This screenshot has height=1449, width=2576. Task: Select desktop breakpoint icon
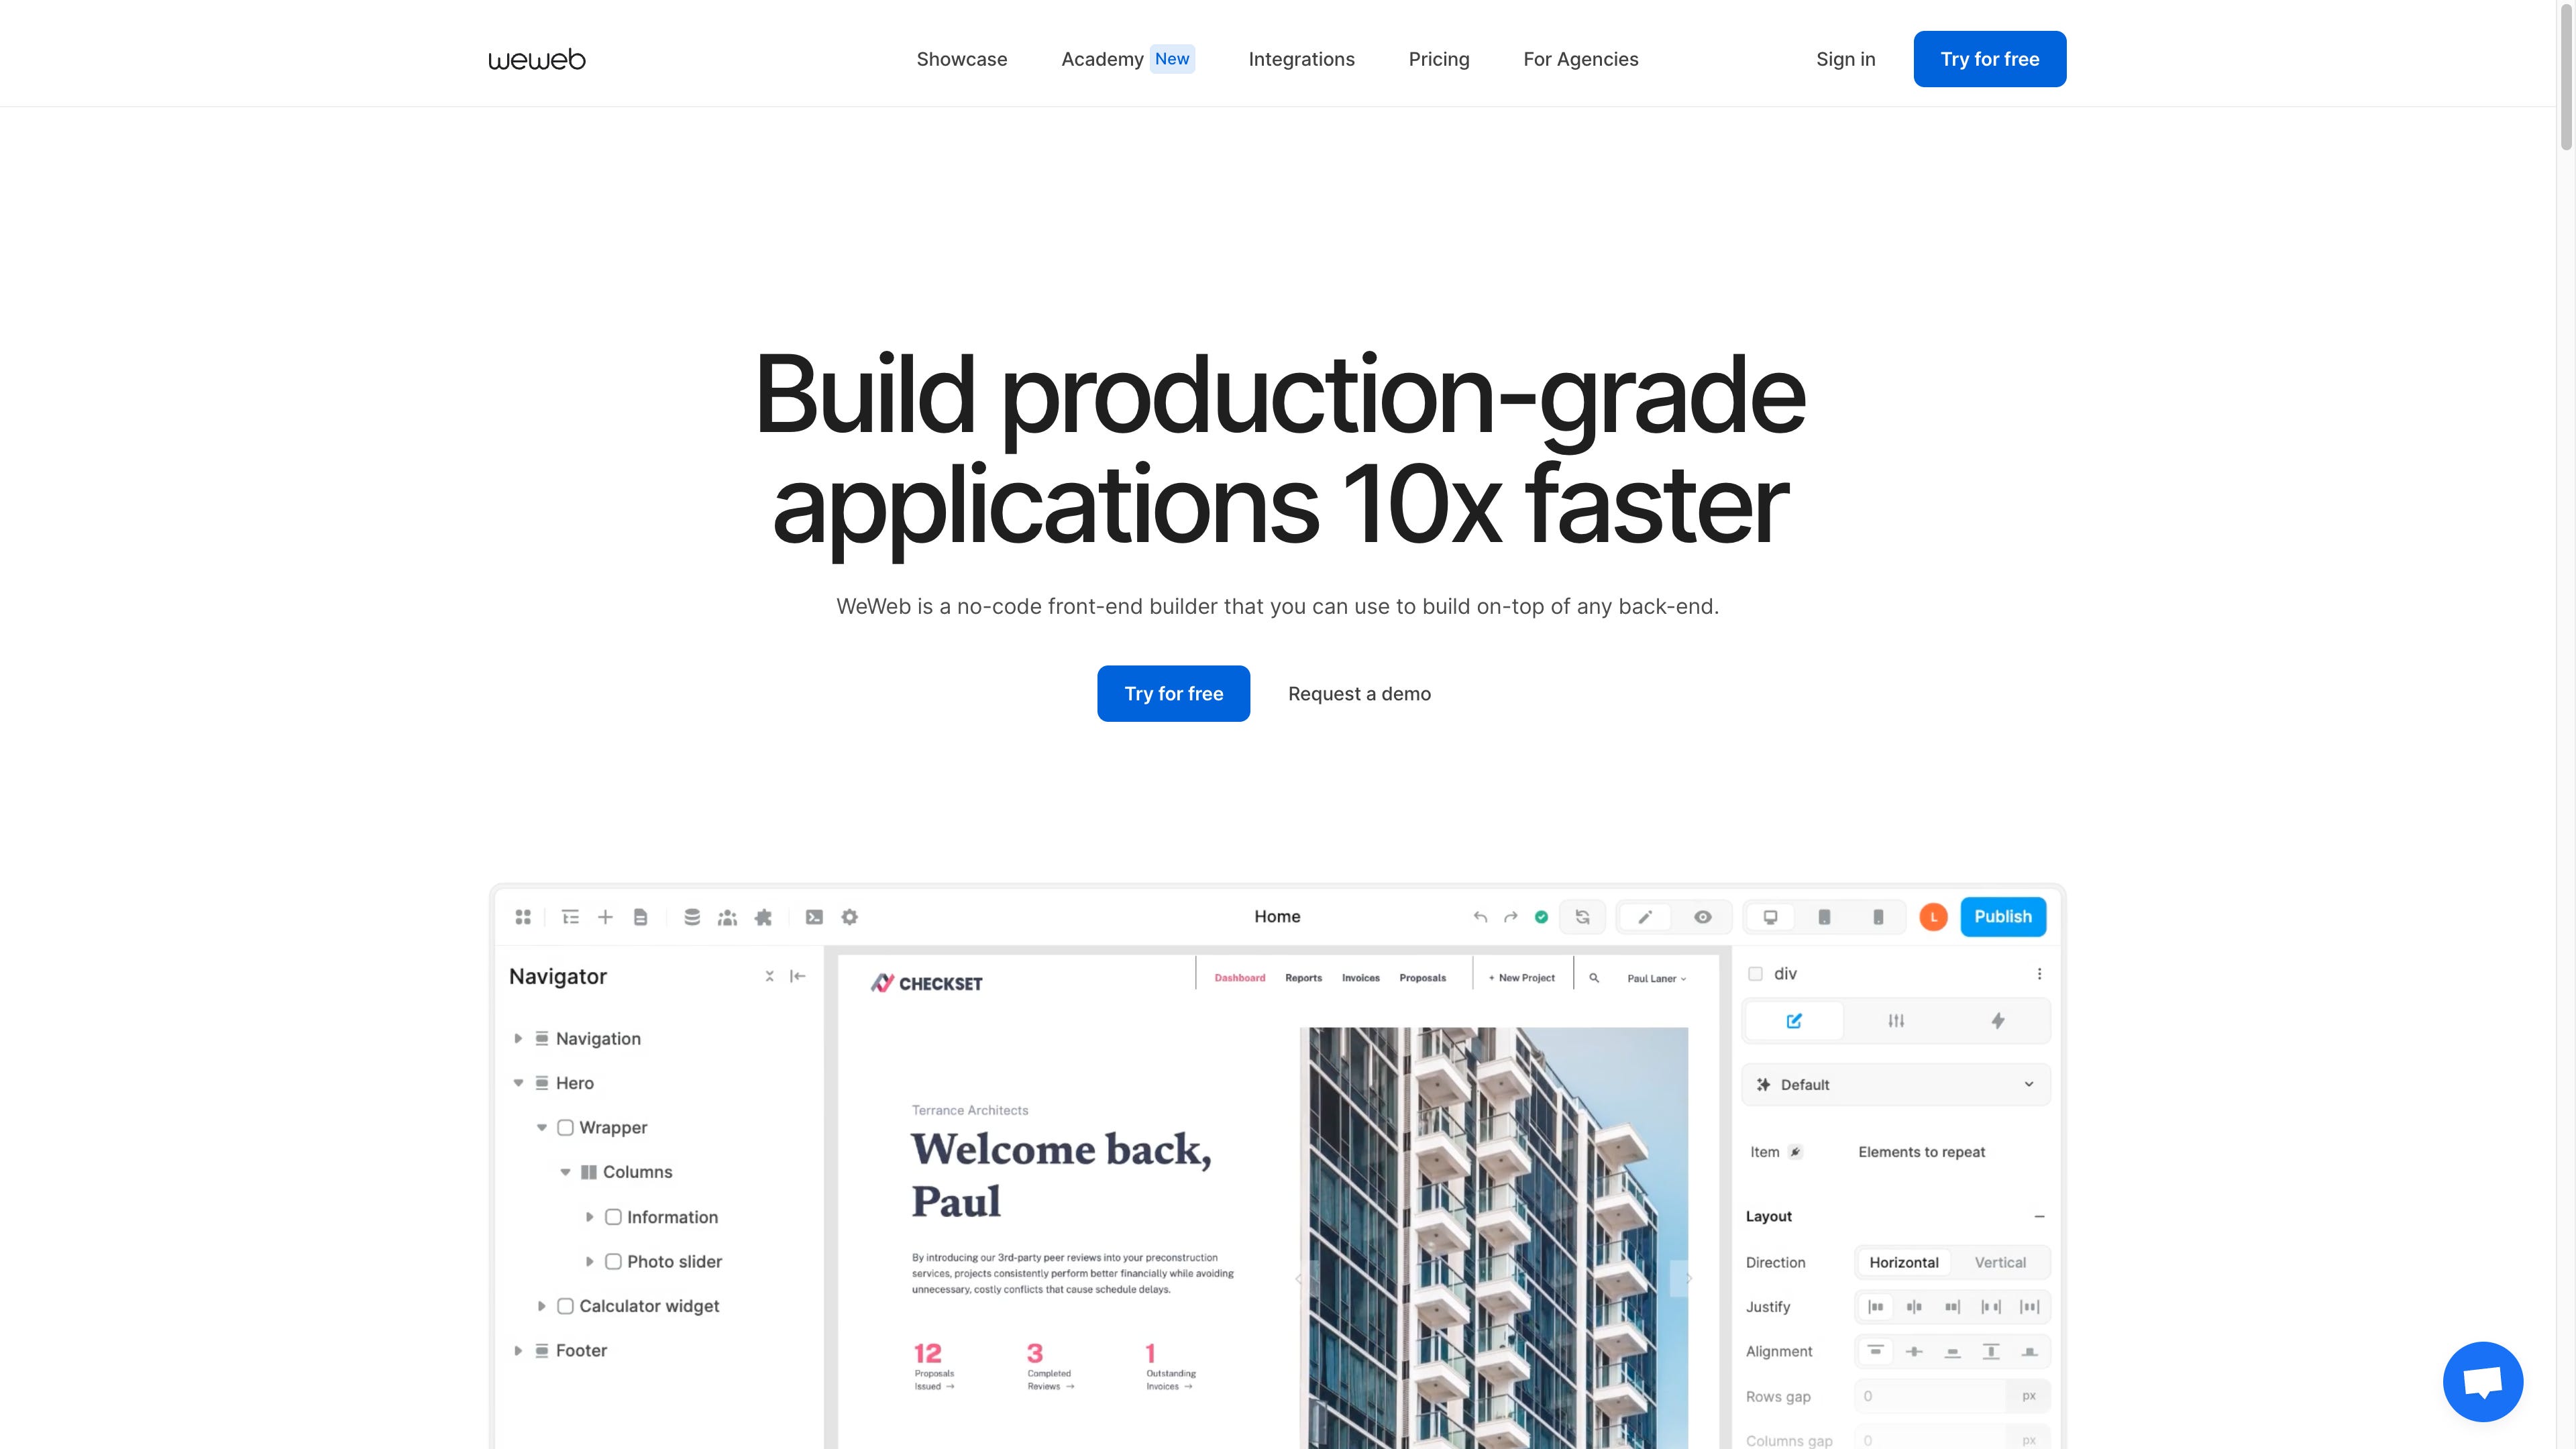tap(1770, 917)
